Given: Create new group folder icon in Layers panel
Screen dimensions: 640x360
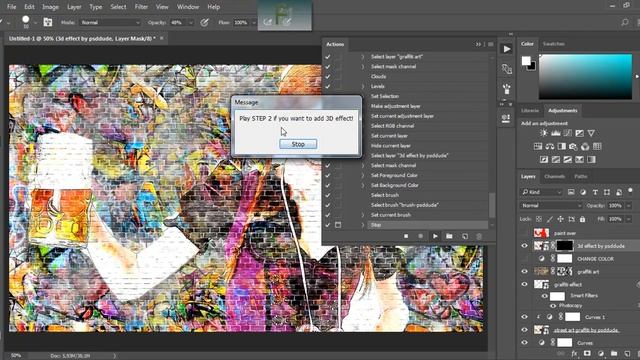Looking at the screenshot, I should (x=614, y=353).
